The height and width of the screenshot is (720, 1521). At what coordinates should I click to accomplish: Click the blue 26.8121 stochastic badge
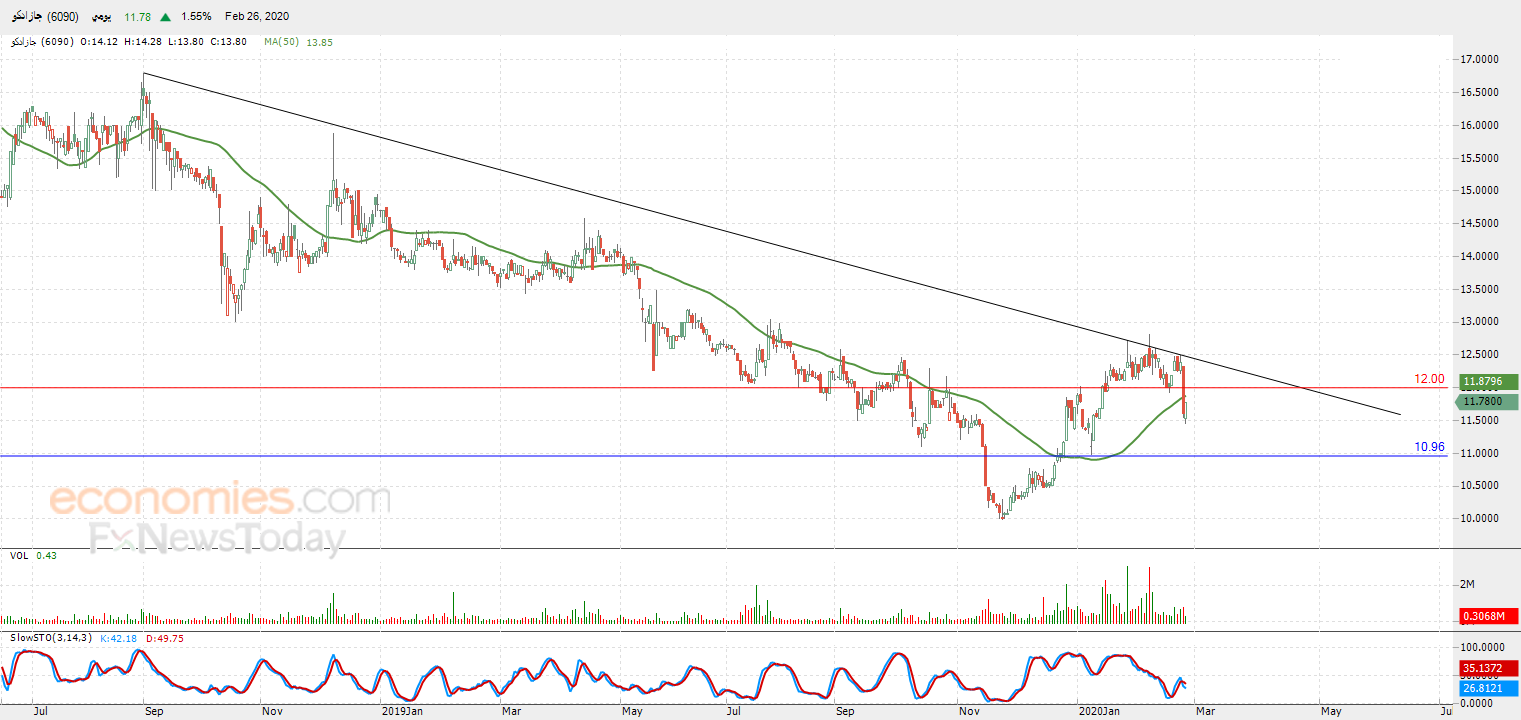tap(1489, 688)
